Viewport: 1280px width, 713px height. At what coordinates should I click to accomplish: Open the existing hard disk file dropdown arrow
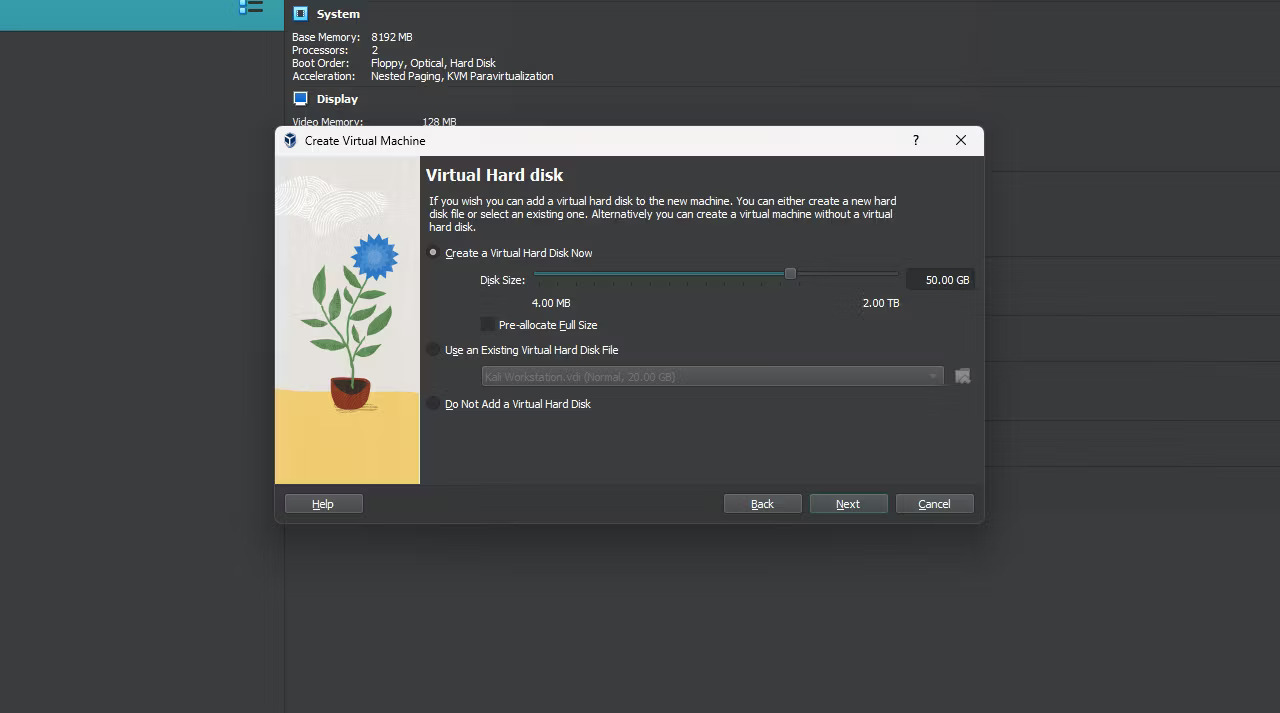click(x=933, y=376)
